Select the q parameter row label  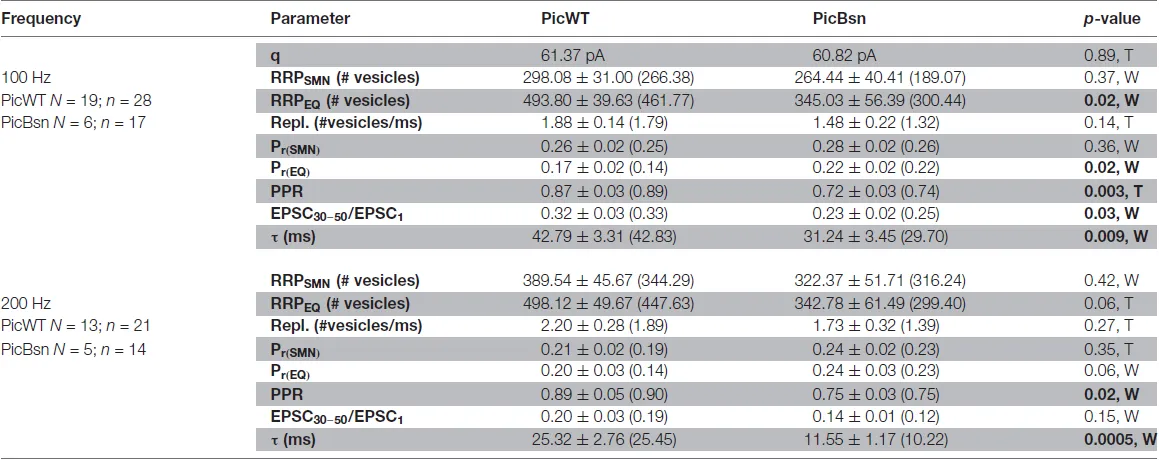(275, 57)
